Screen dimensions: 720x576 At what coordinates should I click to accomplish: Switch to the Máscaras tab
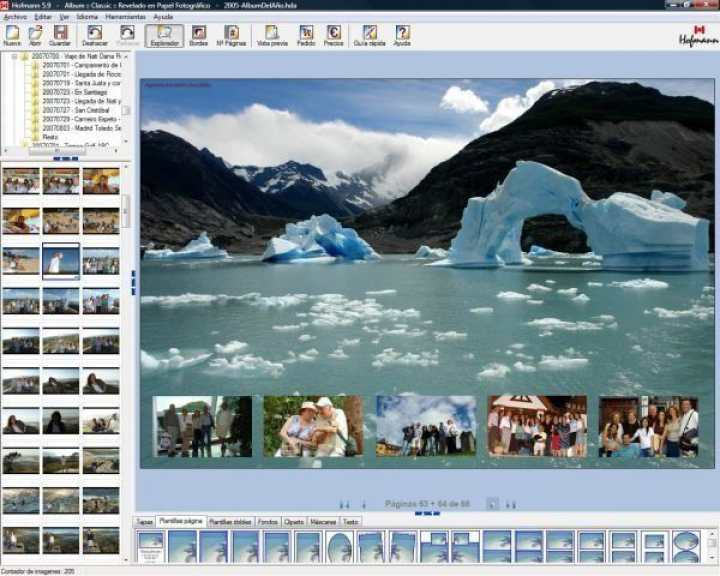pos(323,522)
